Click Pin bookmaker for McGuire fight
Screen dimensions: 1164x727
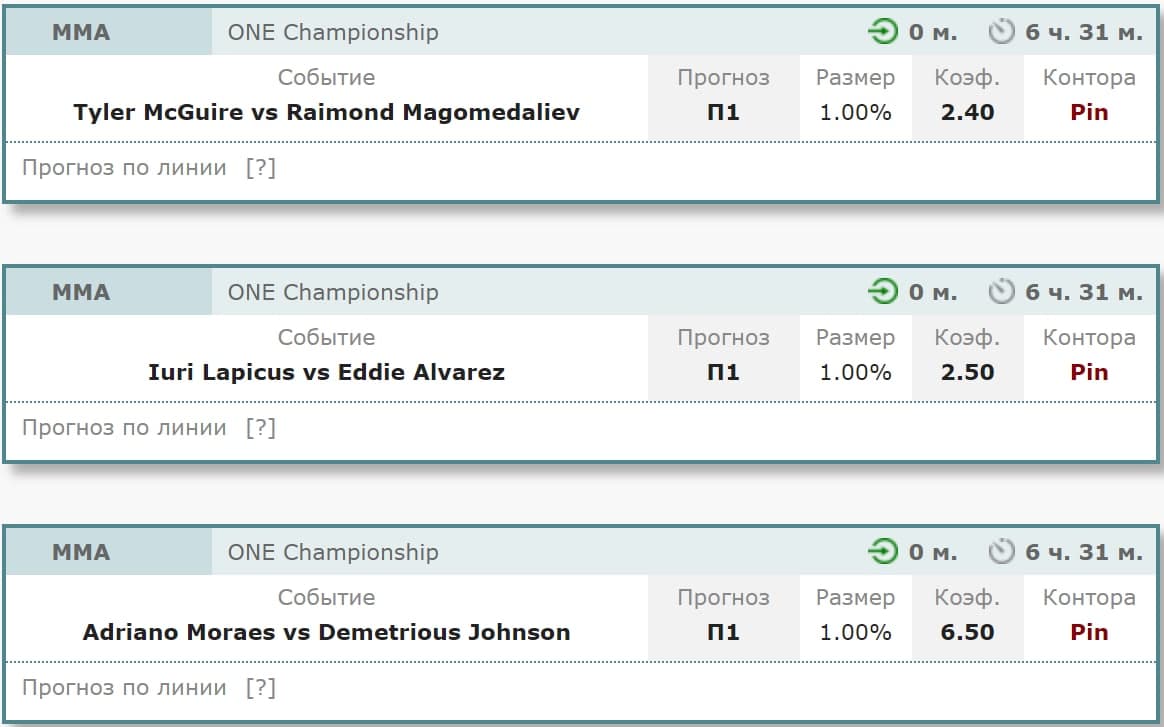[1089, 112]
